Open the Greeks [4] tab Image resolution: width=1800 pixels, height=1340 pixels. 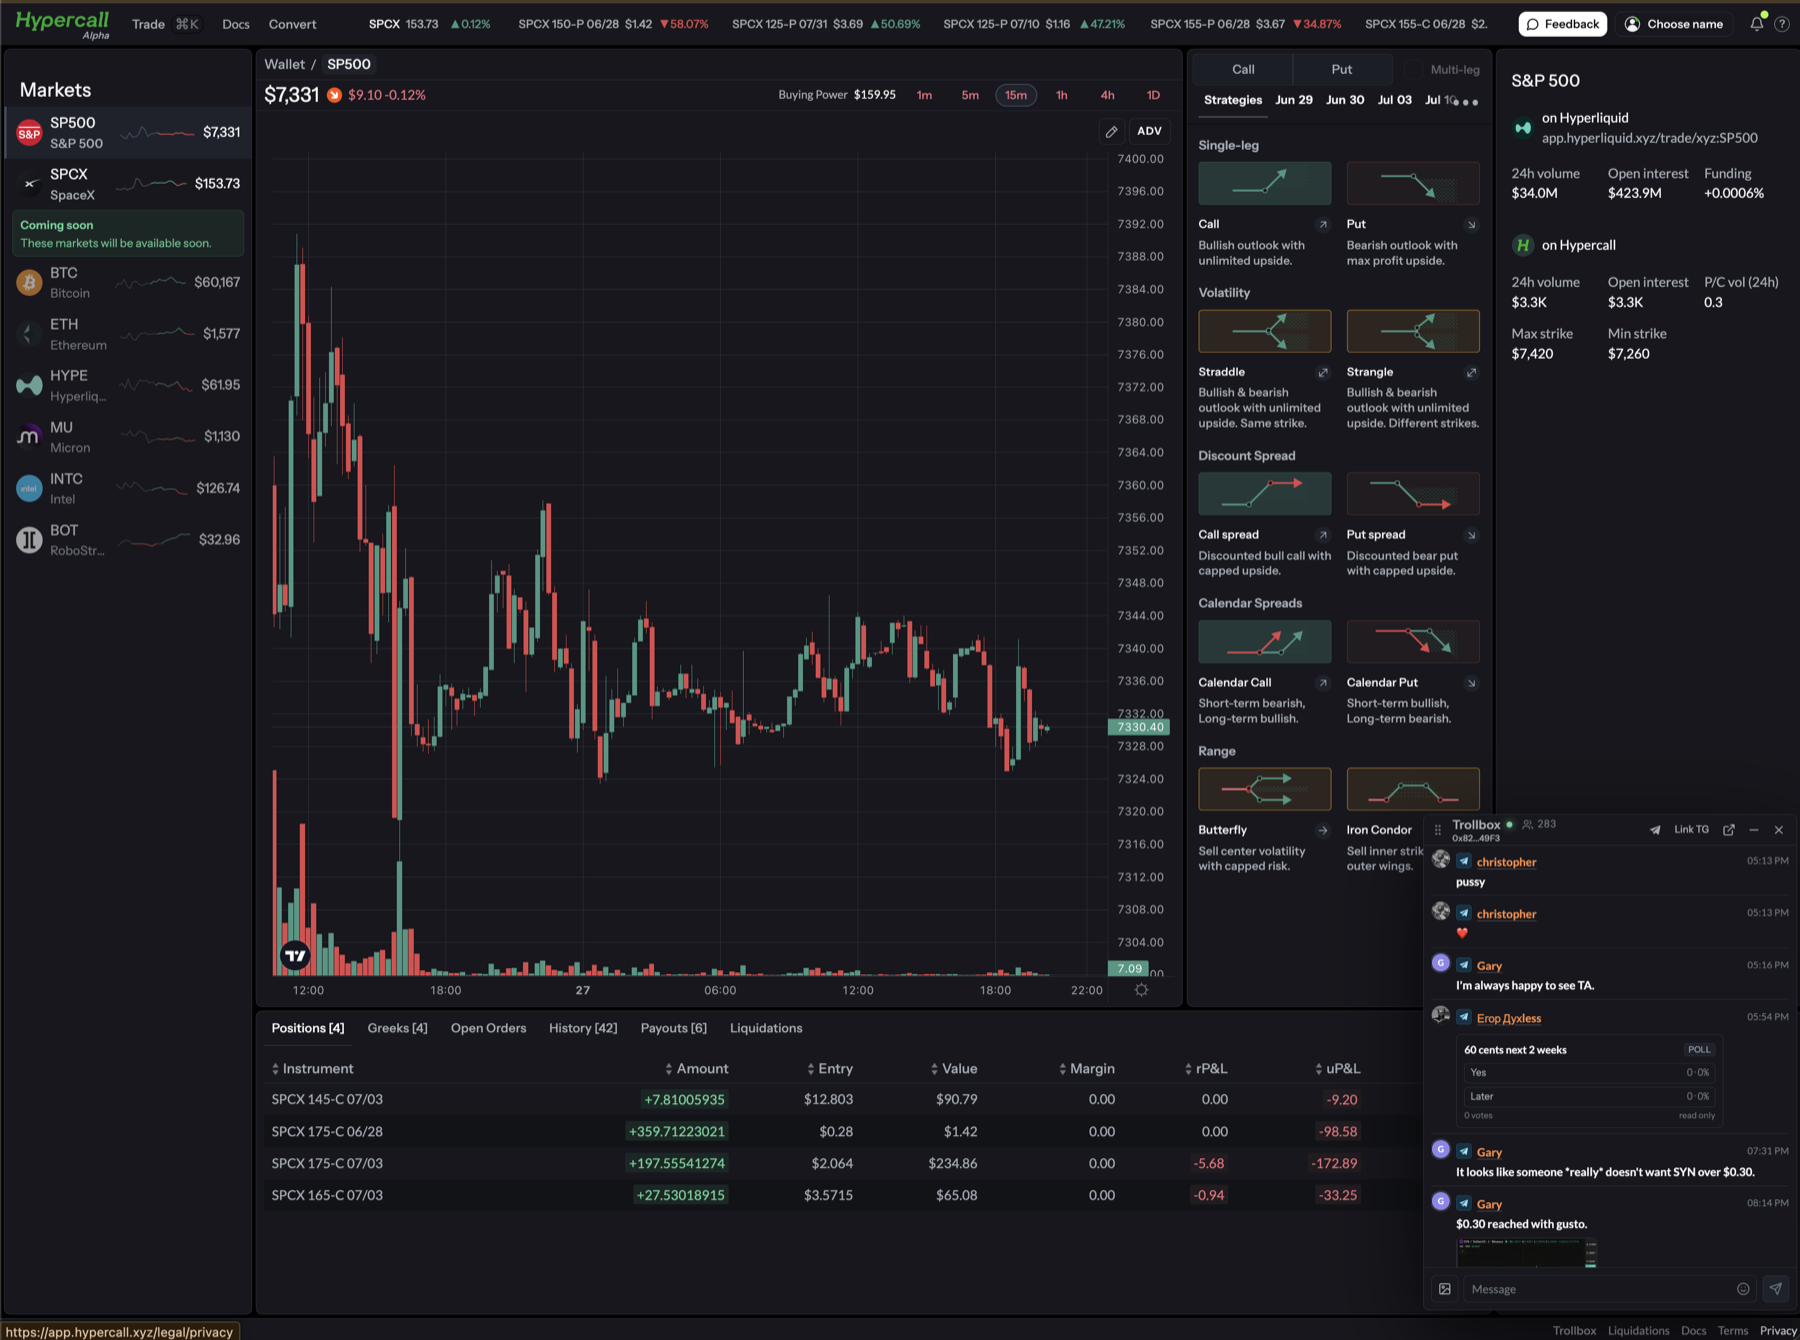click(x=397, y=1028)
